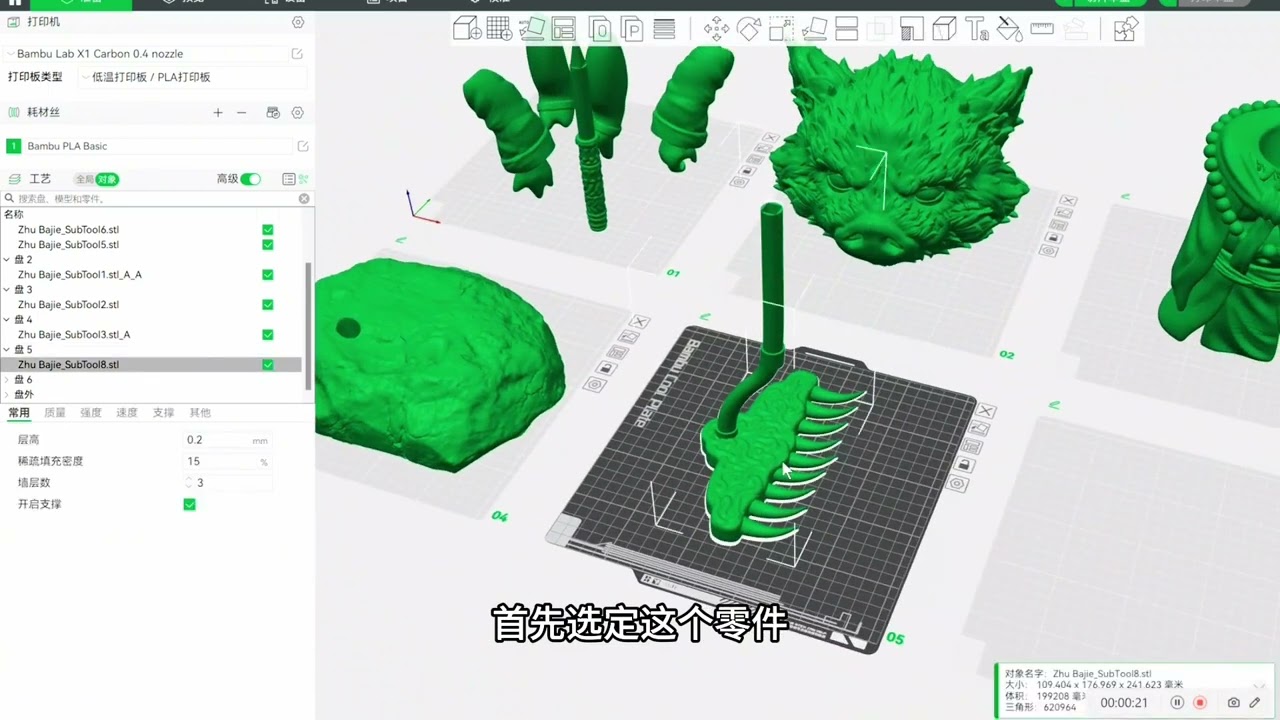Screen dimensions: 1280x720
Task: Click the Arrange all objects toolbar icon
Action: point(564,29)
